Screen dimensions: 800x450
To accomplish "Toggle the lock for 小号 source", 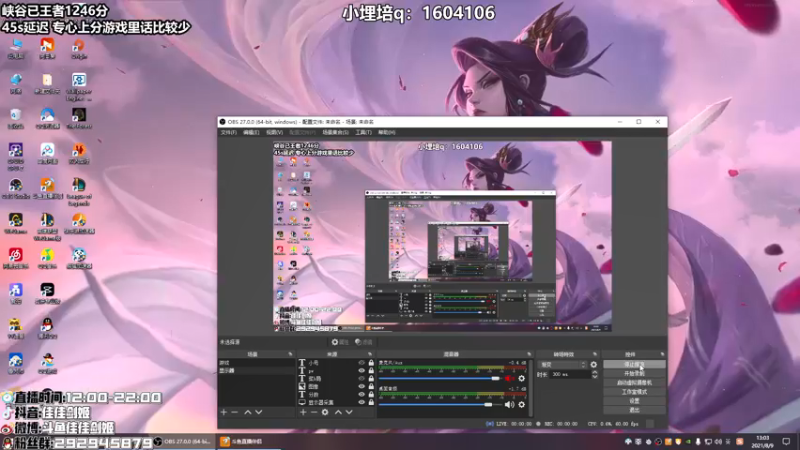I will [371, 363].
